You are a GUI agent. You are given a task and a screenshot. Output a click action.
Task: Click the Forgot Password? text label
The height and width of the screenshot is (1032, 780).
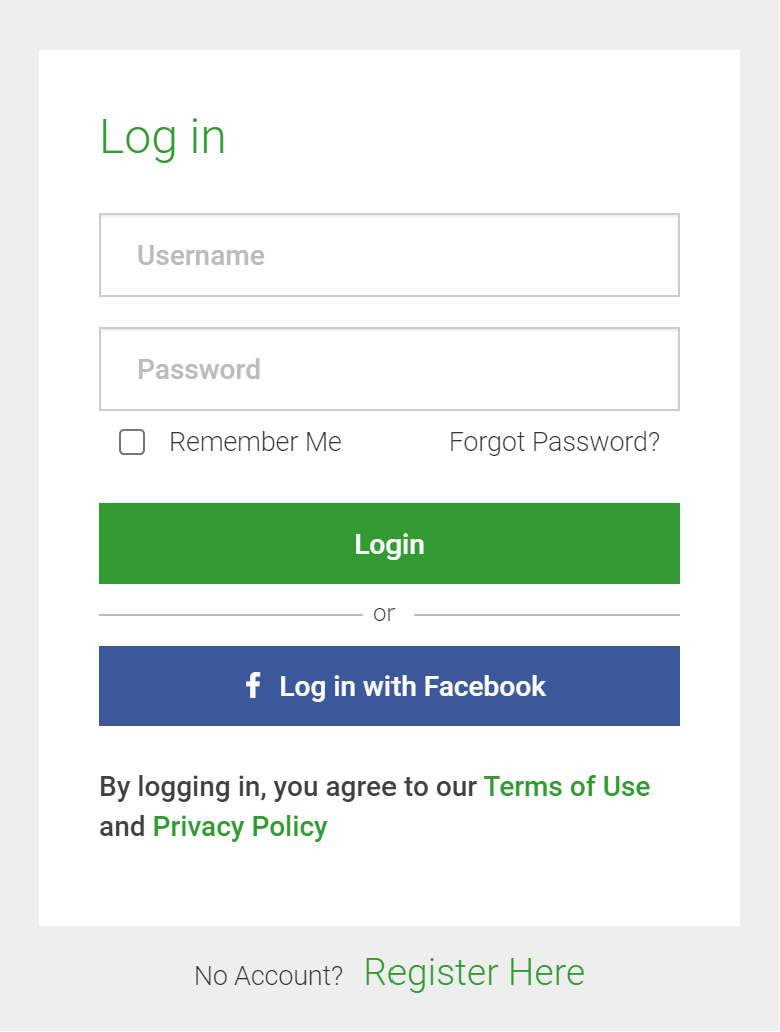click(553, 441)
